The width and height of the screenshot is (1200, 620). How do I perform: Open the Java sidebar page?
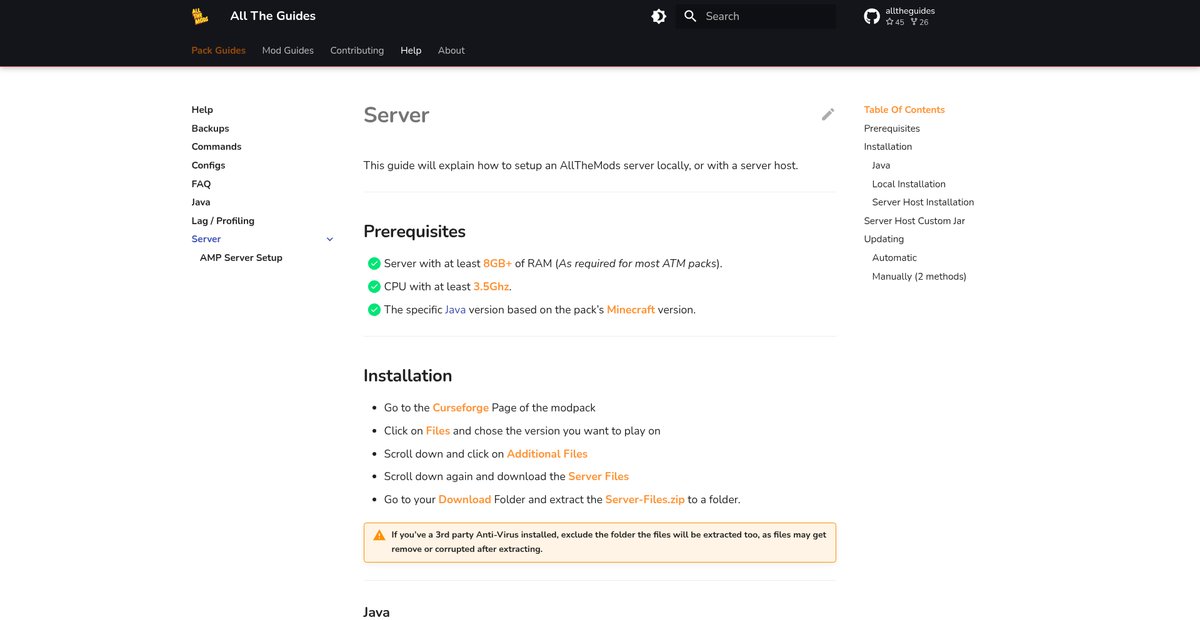pos(201,202)
